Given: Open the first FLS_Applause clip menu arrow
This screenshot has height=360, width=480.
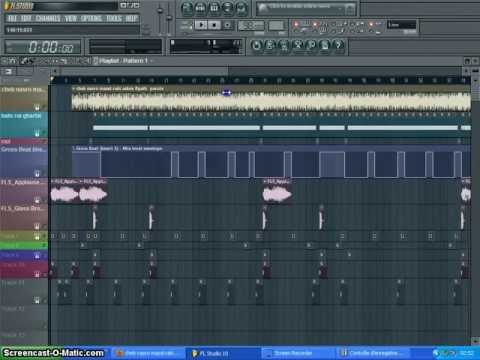Looking at the screenshot, I should click(x=53, y=182).
